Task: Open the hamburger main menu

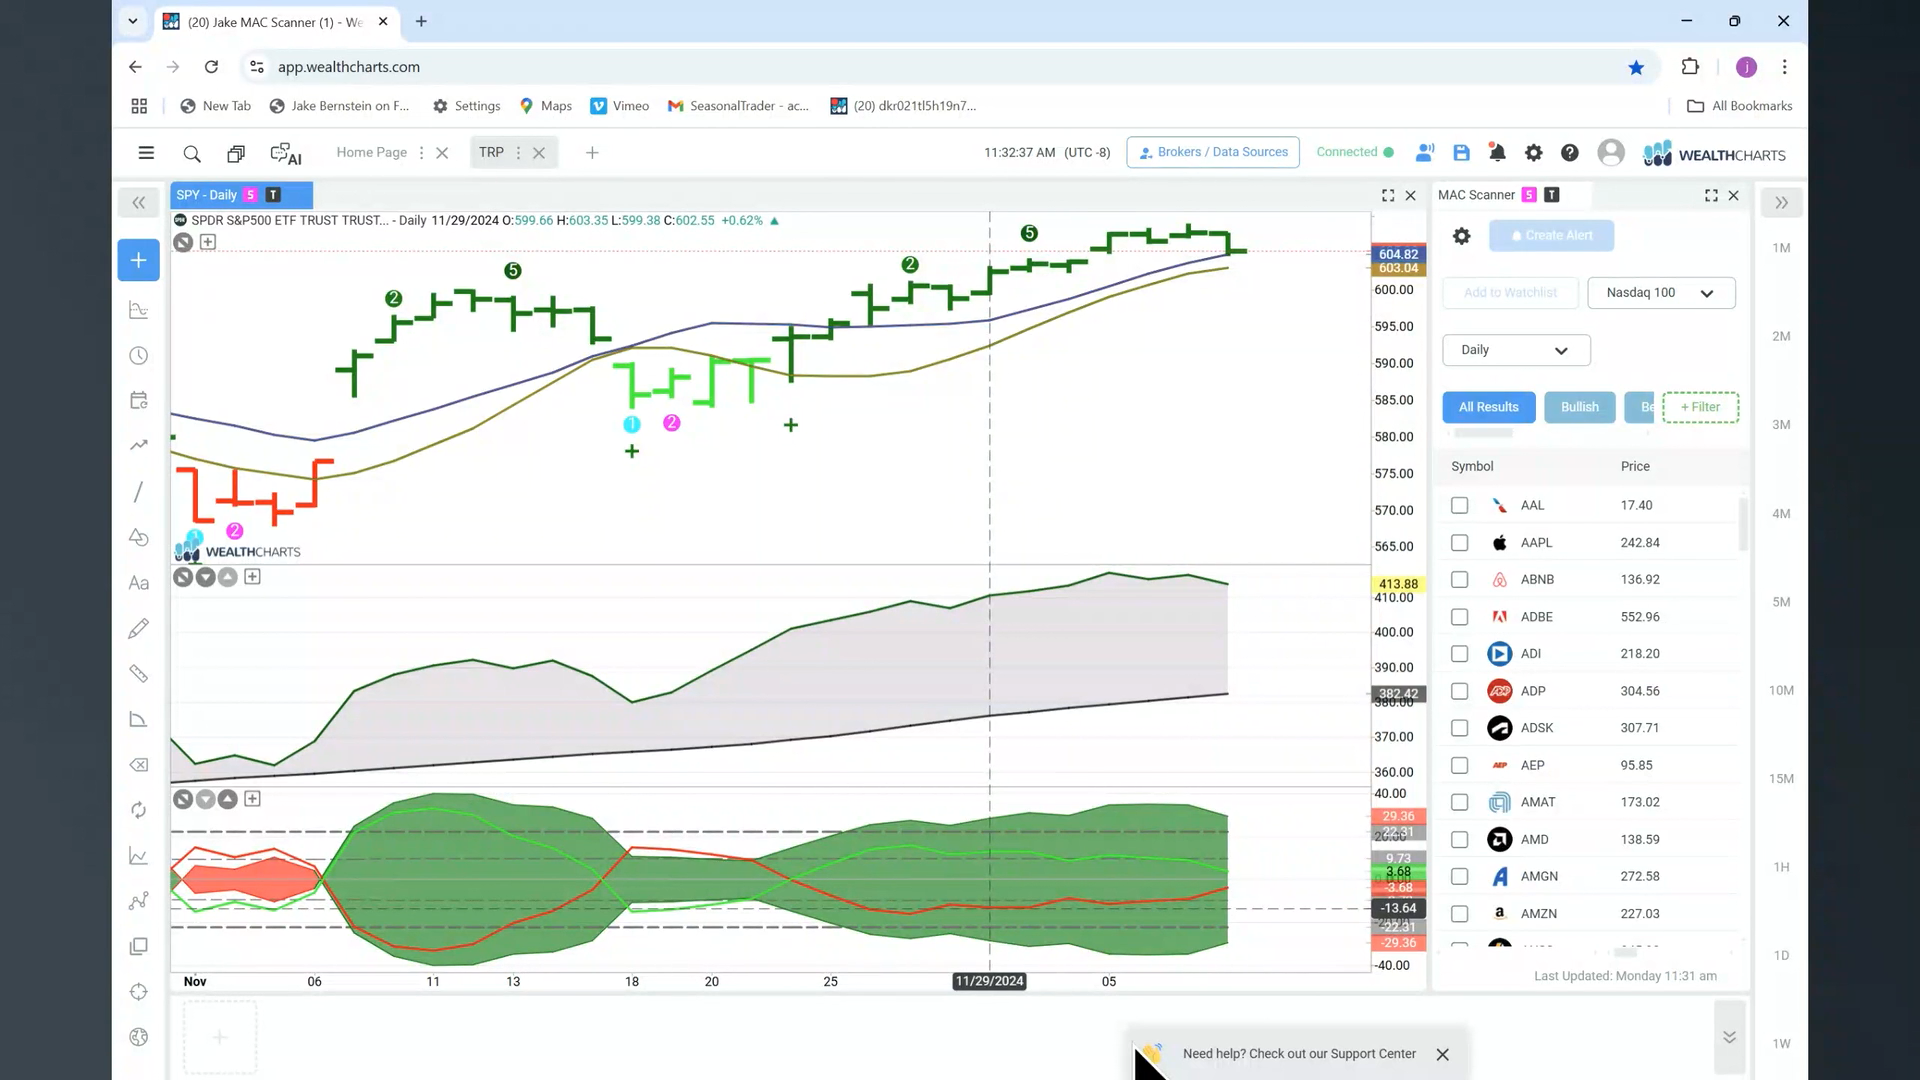Action: click(146, 153)
